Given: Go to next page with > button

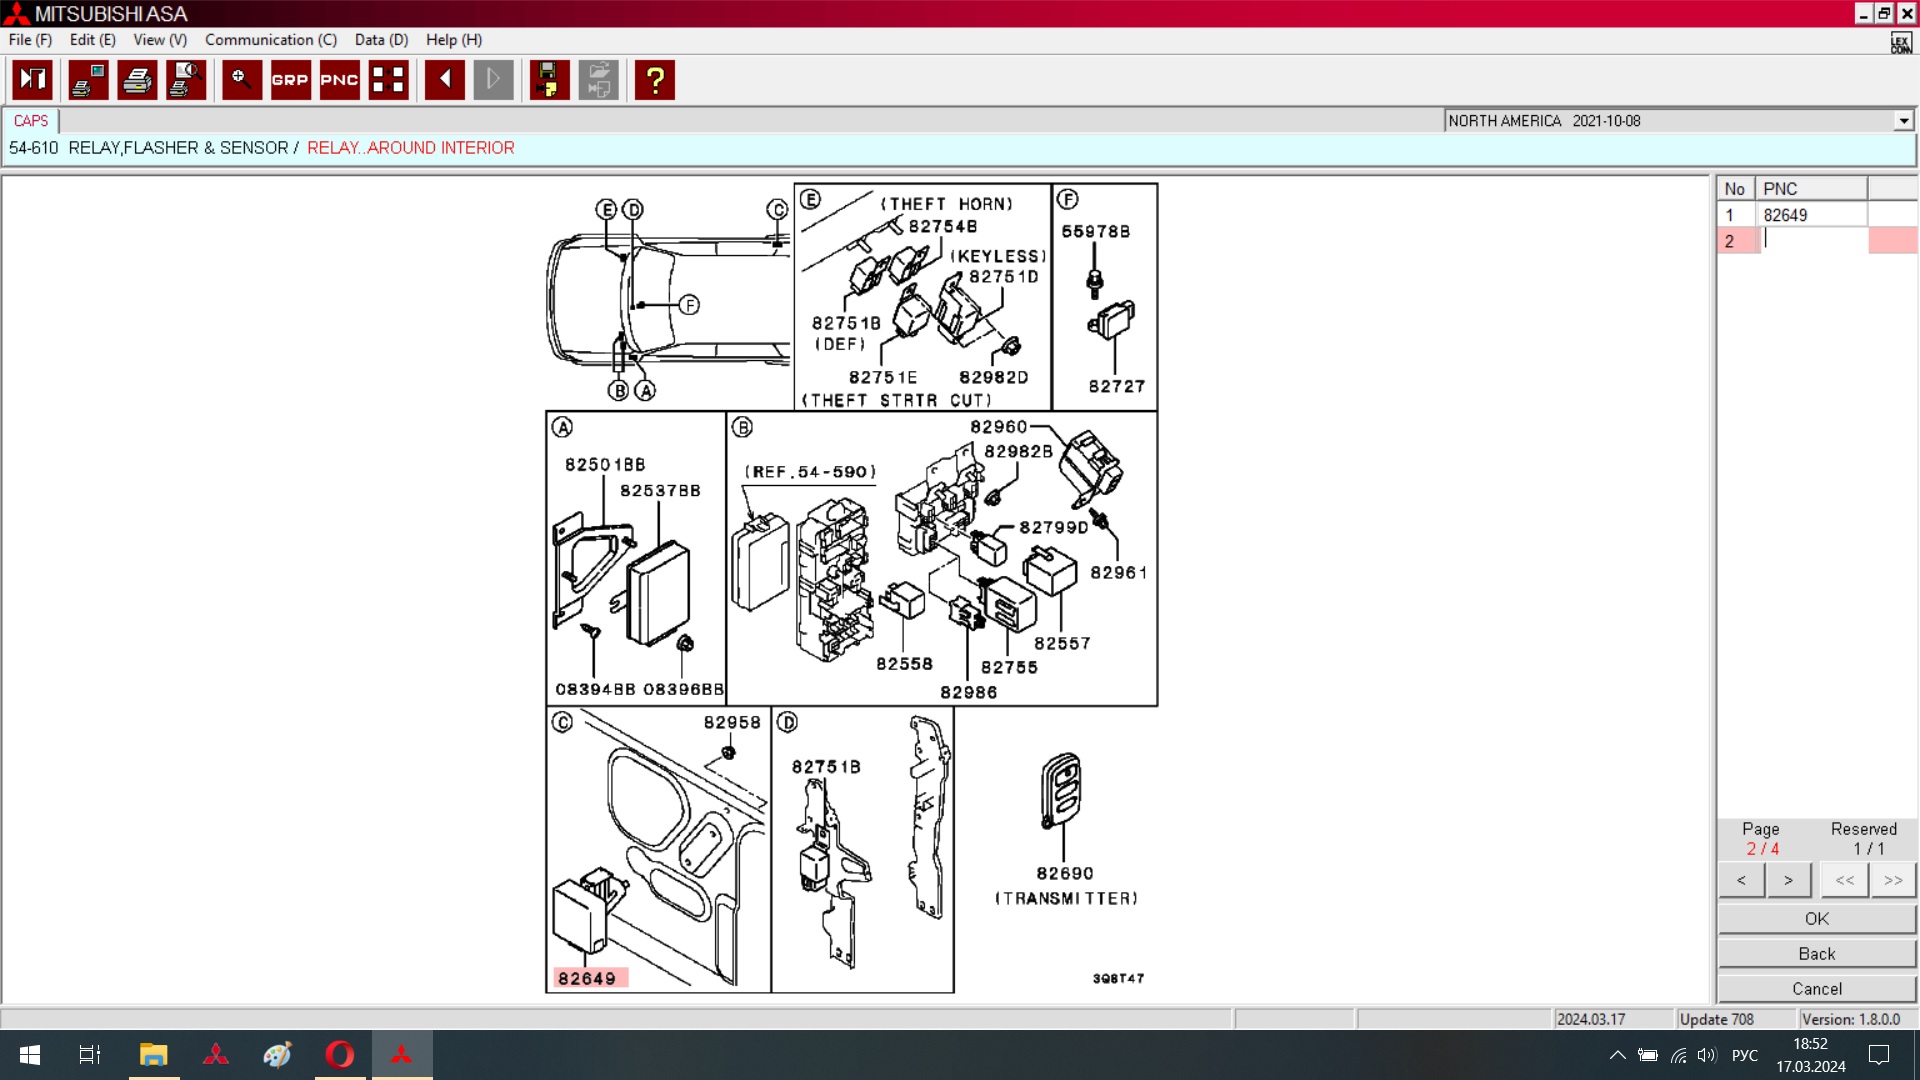Looking at the screenshot, I should coord(1788,880).
